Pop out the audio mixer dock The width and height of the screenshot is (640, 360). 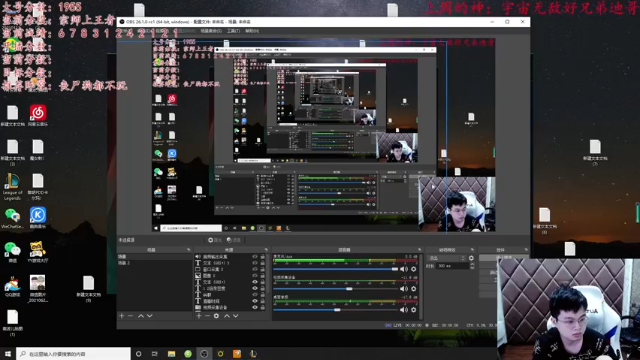click(419, 249)
